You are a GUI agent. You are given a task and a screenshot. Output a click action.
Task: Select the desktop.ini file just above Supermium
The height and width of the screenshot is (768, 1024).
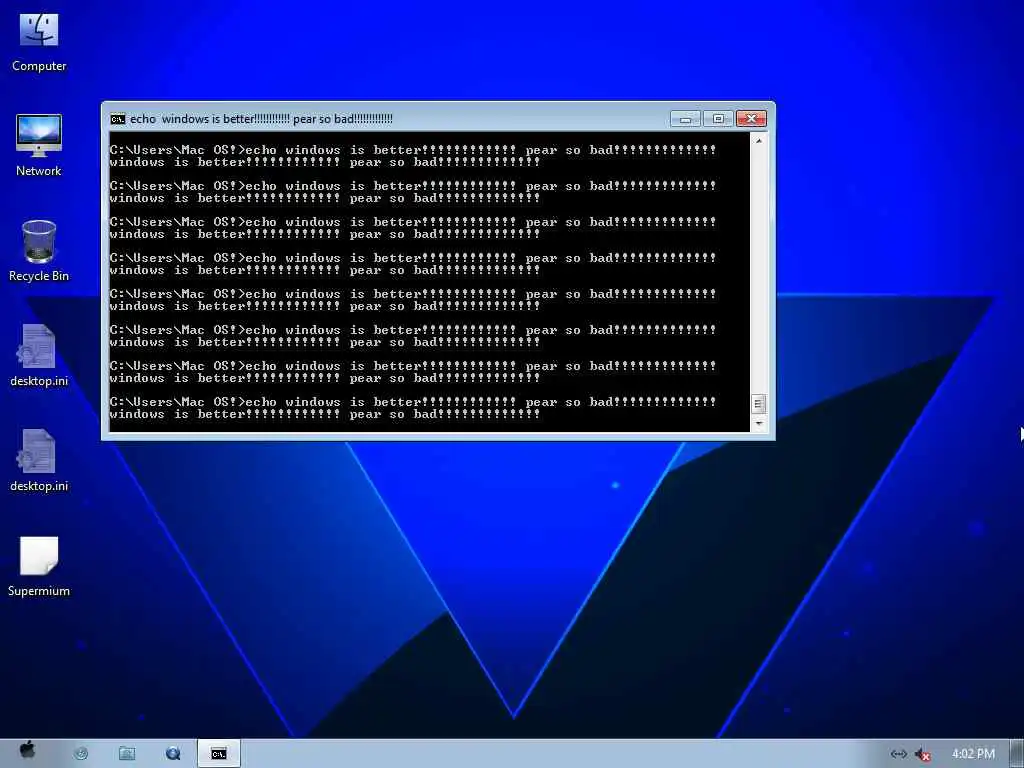pyautogui.click(x=39, y=461)
